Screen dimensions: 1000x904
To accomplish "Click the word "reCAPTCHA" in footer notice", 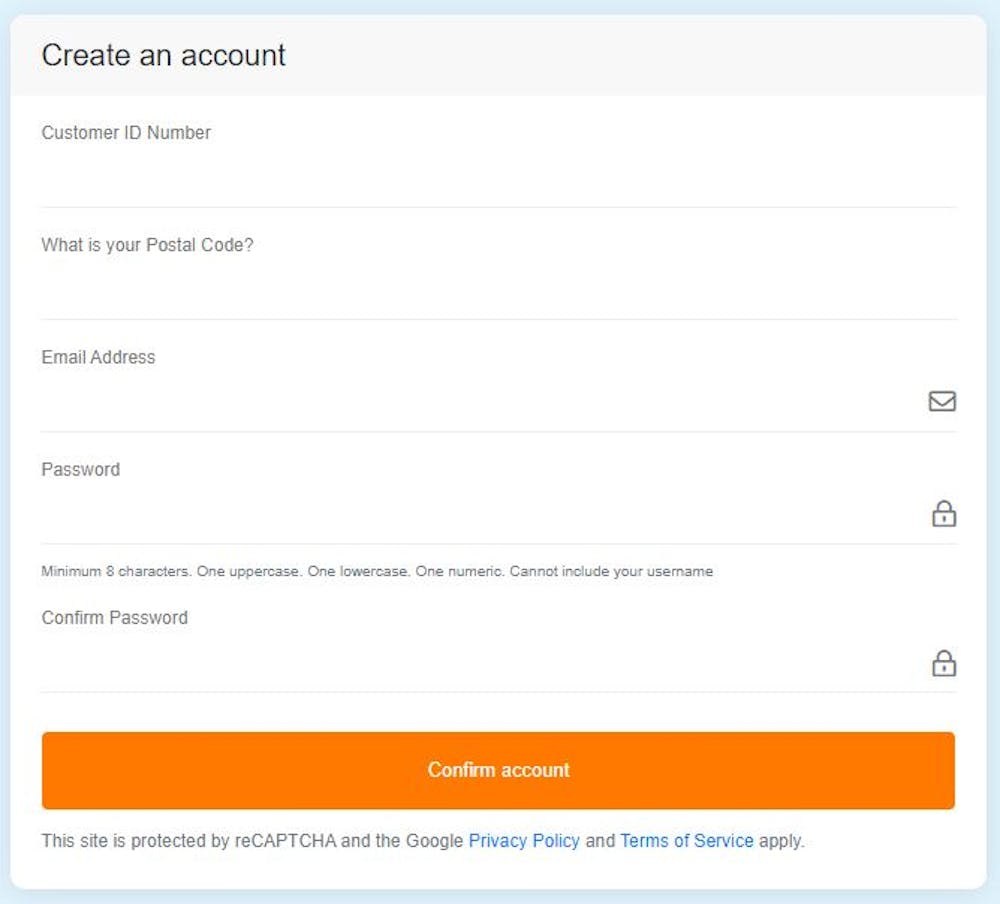I will [x=285, y=841].
